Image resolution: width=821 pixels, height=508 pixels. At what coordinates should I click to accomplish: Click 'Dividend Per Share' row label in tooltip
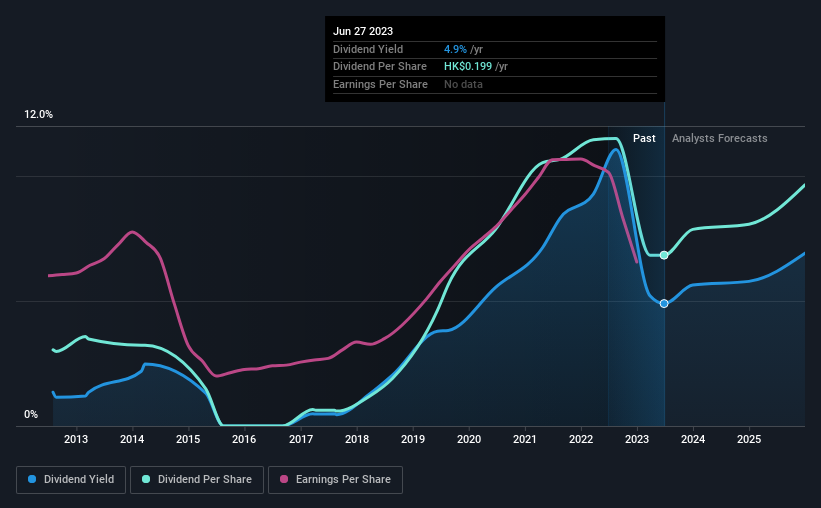click(x=380, y=67)
